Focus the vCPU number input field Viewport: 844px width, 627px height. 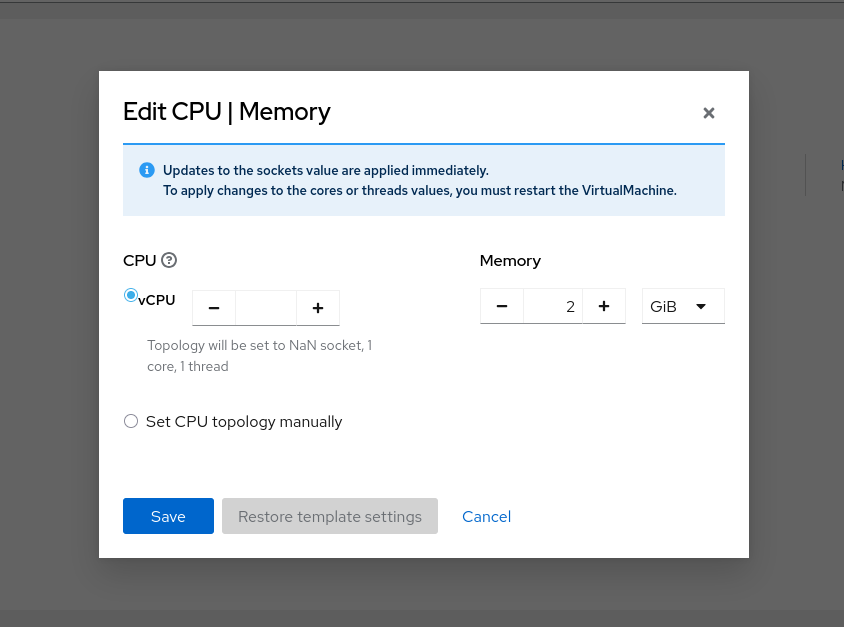266,308
